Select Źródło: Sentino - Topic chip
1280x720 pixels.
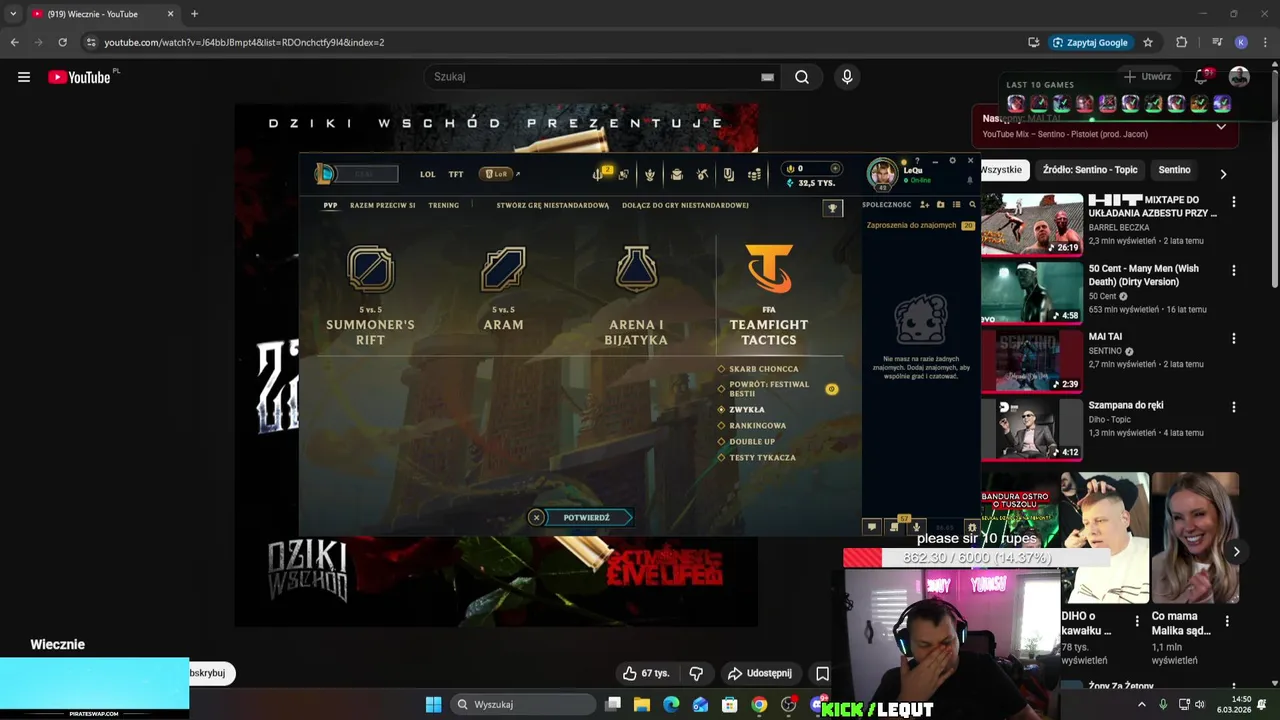(x=1090, y=170)
